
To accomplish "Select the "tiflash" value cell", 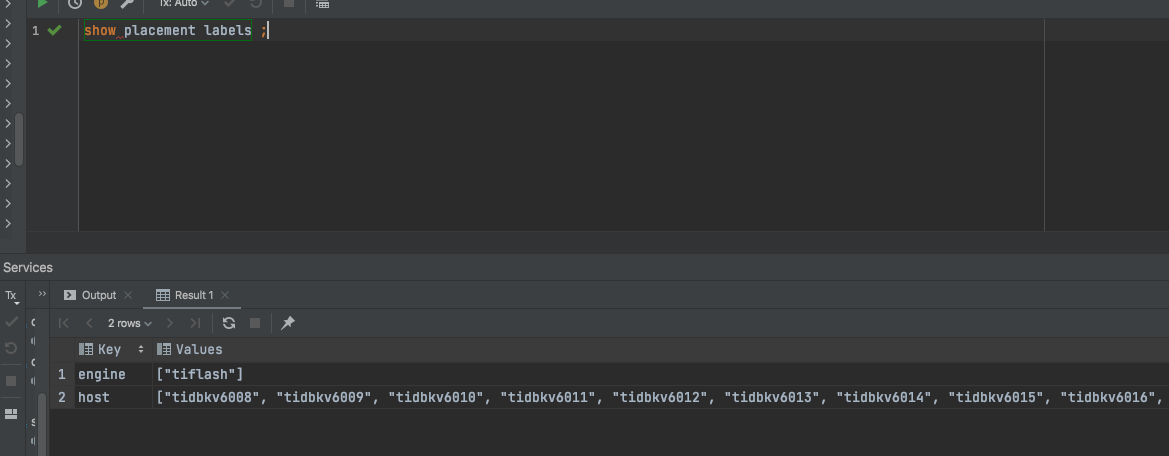I will pos(200,374).
